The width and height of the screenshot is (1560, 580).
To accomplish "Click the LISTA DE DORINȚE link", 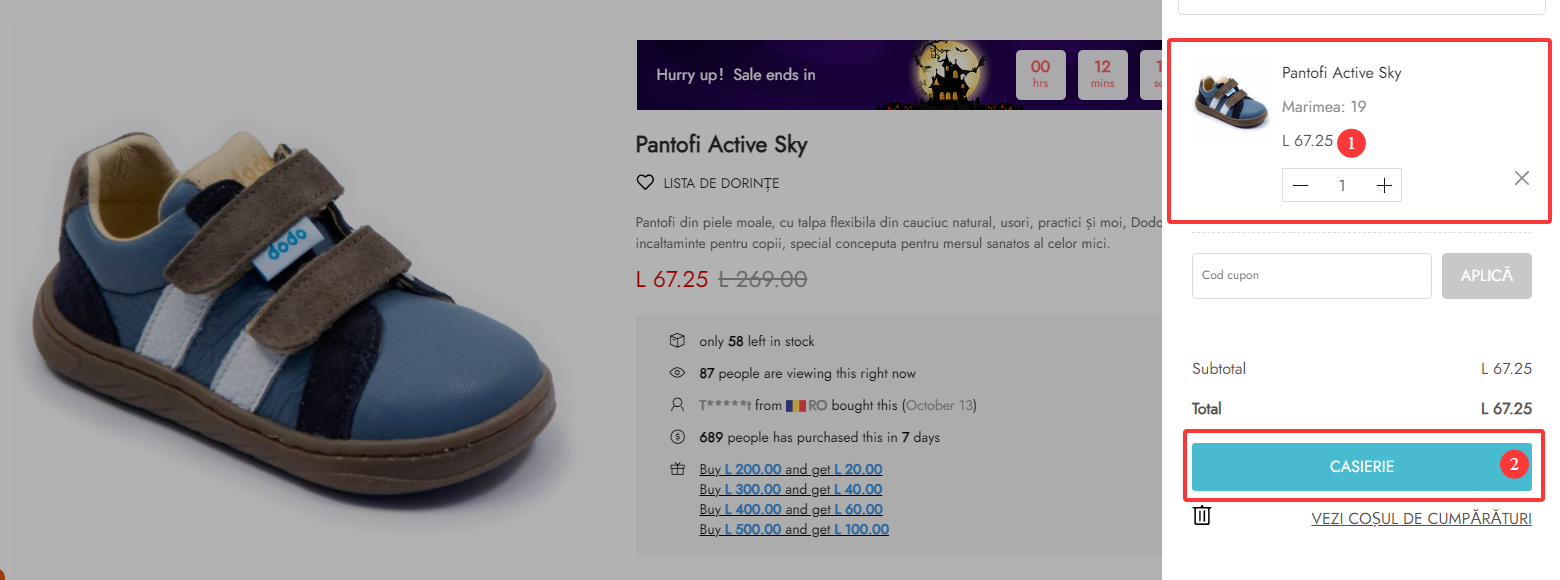I will coord(720,183).
